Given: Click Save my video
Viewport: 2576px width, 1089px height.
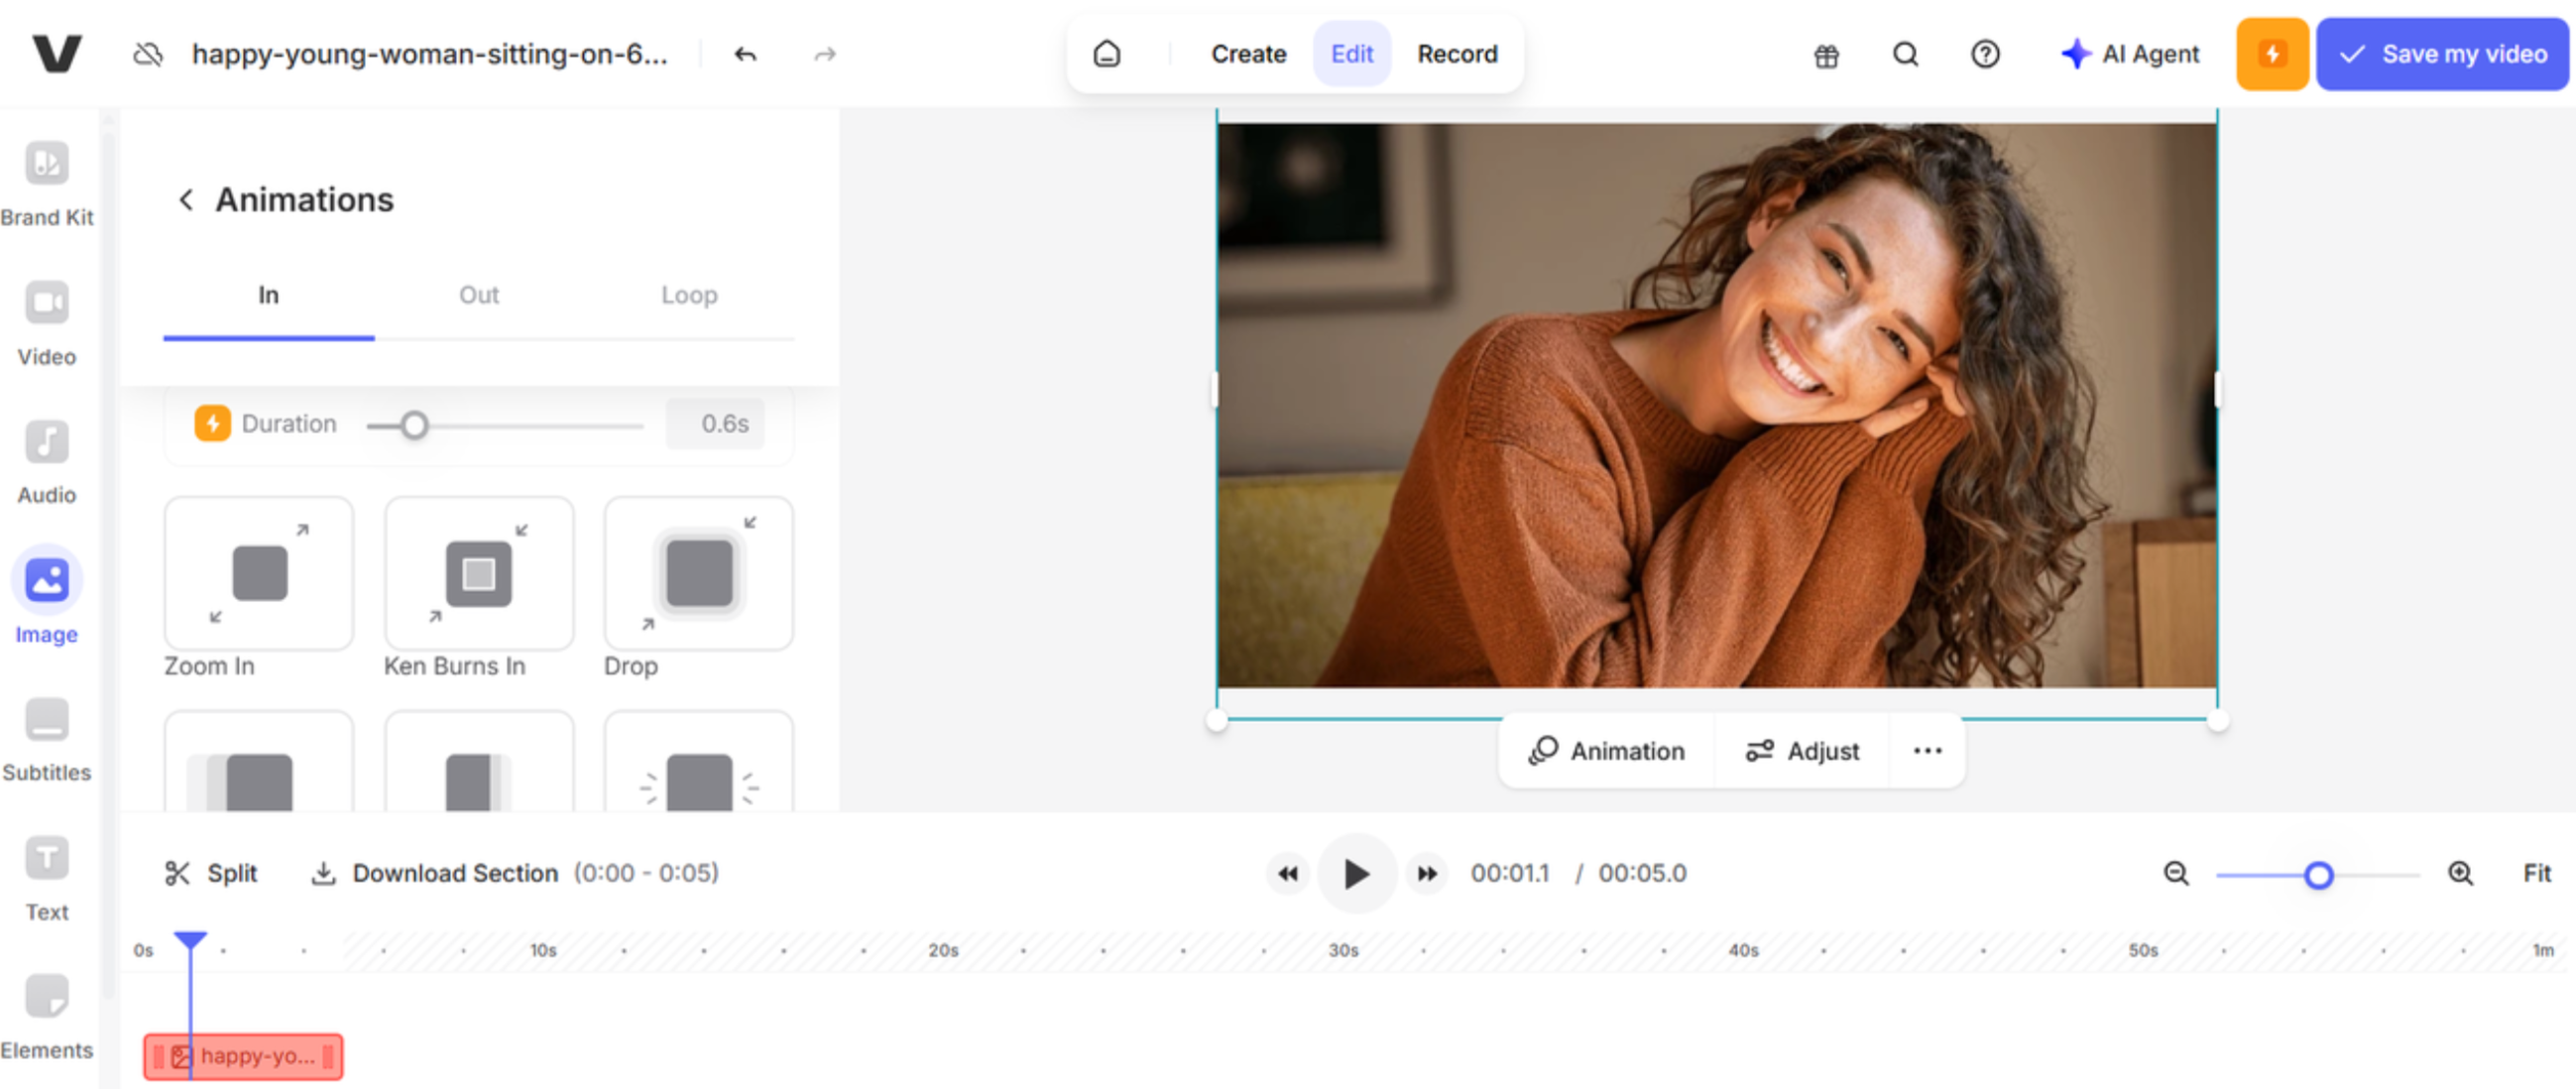Looking at the screenshot, I should coord(2441,54).
